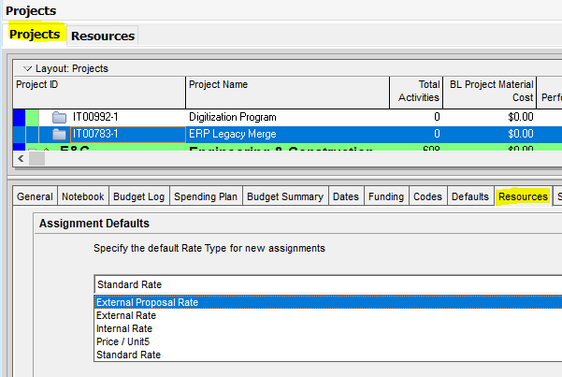Click Total Activities value for Digitization Program

[x=437, y=117]
